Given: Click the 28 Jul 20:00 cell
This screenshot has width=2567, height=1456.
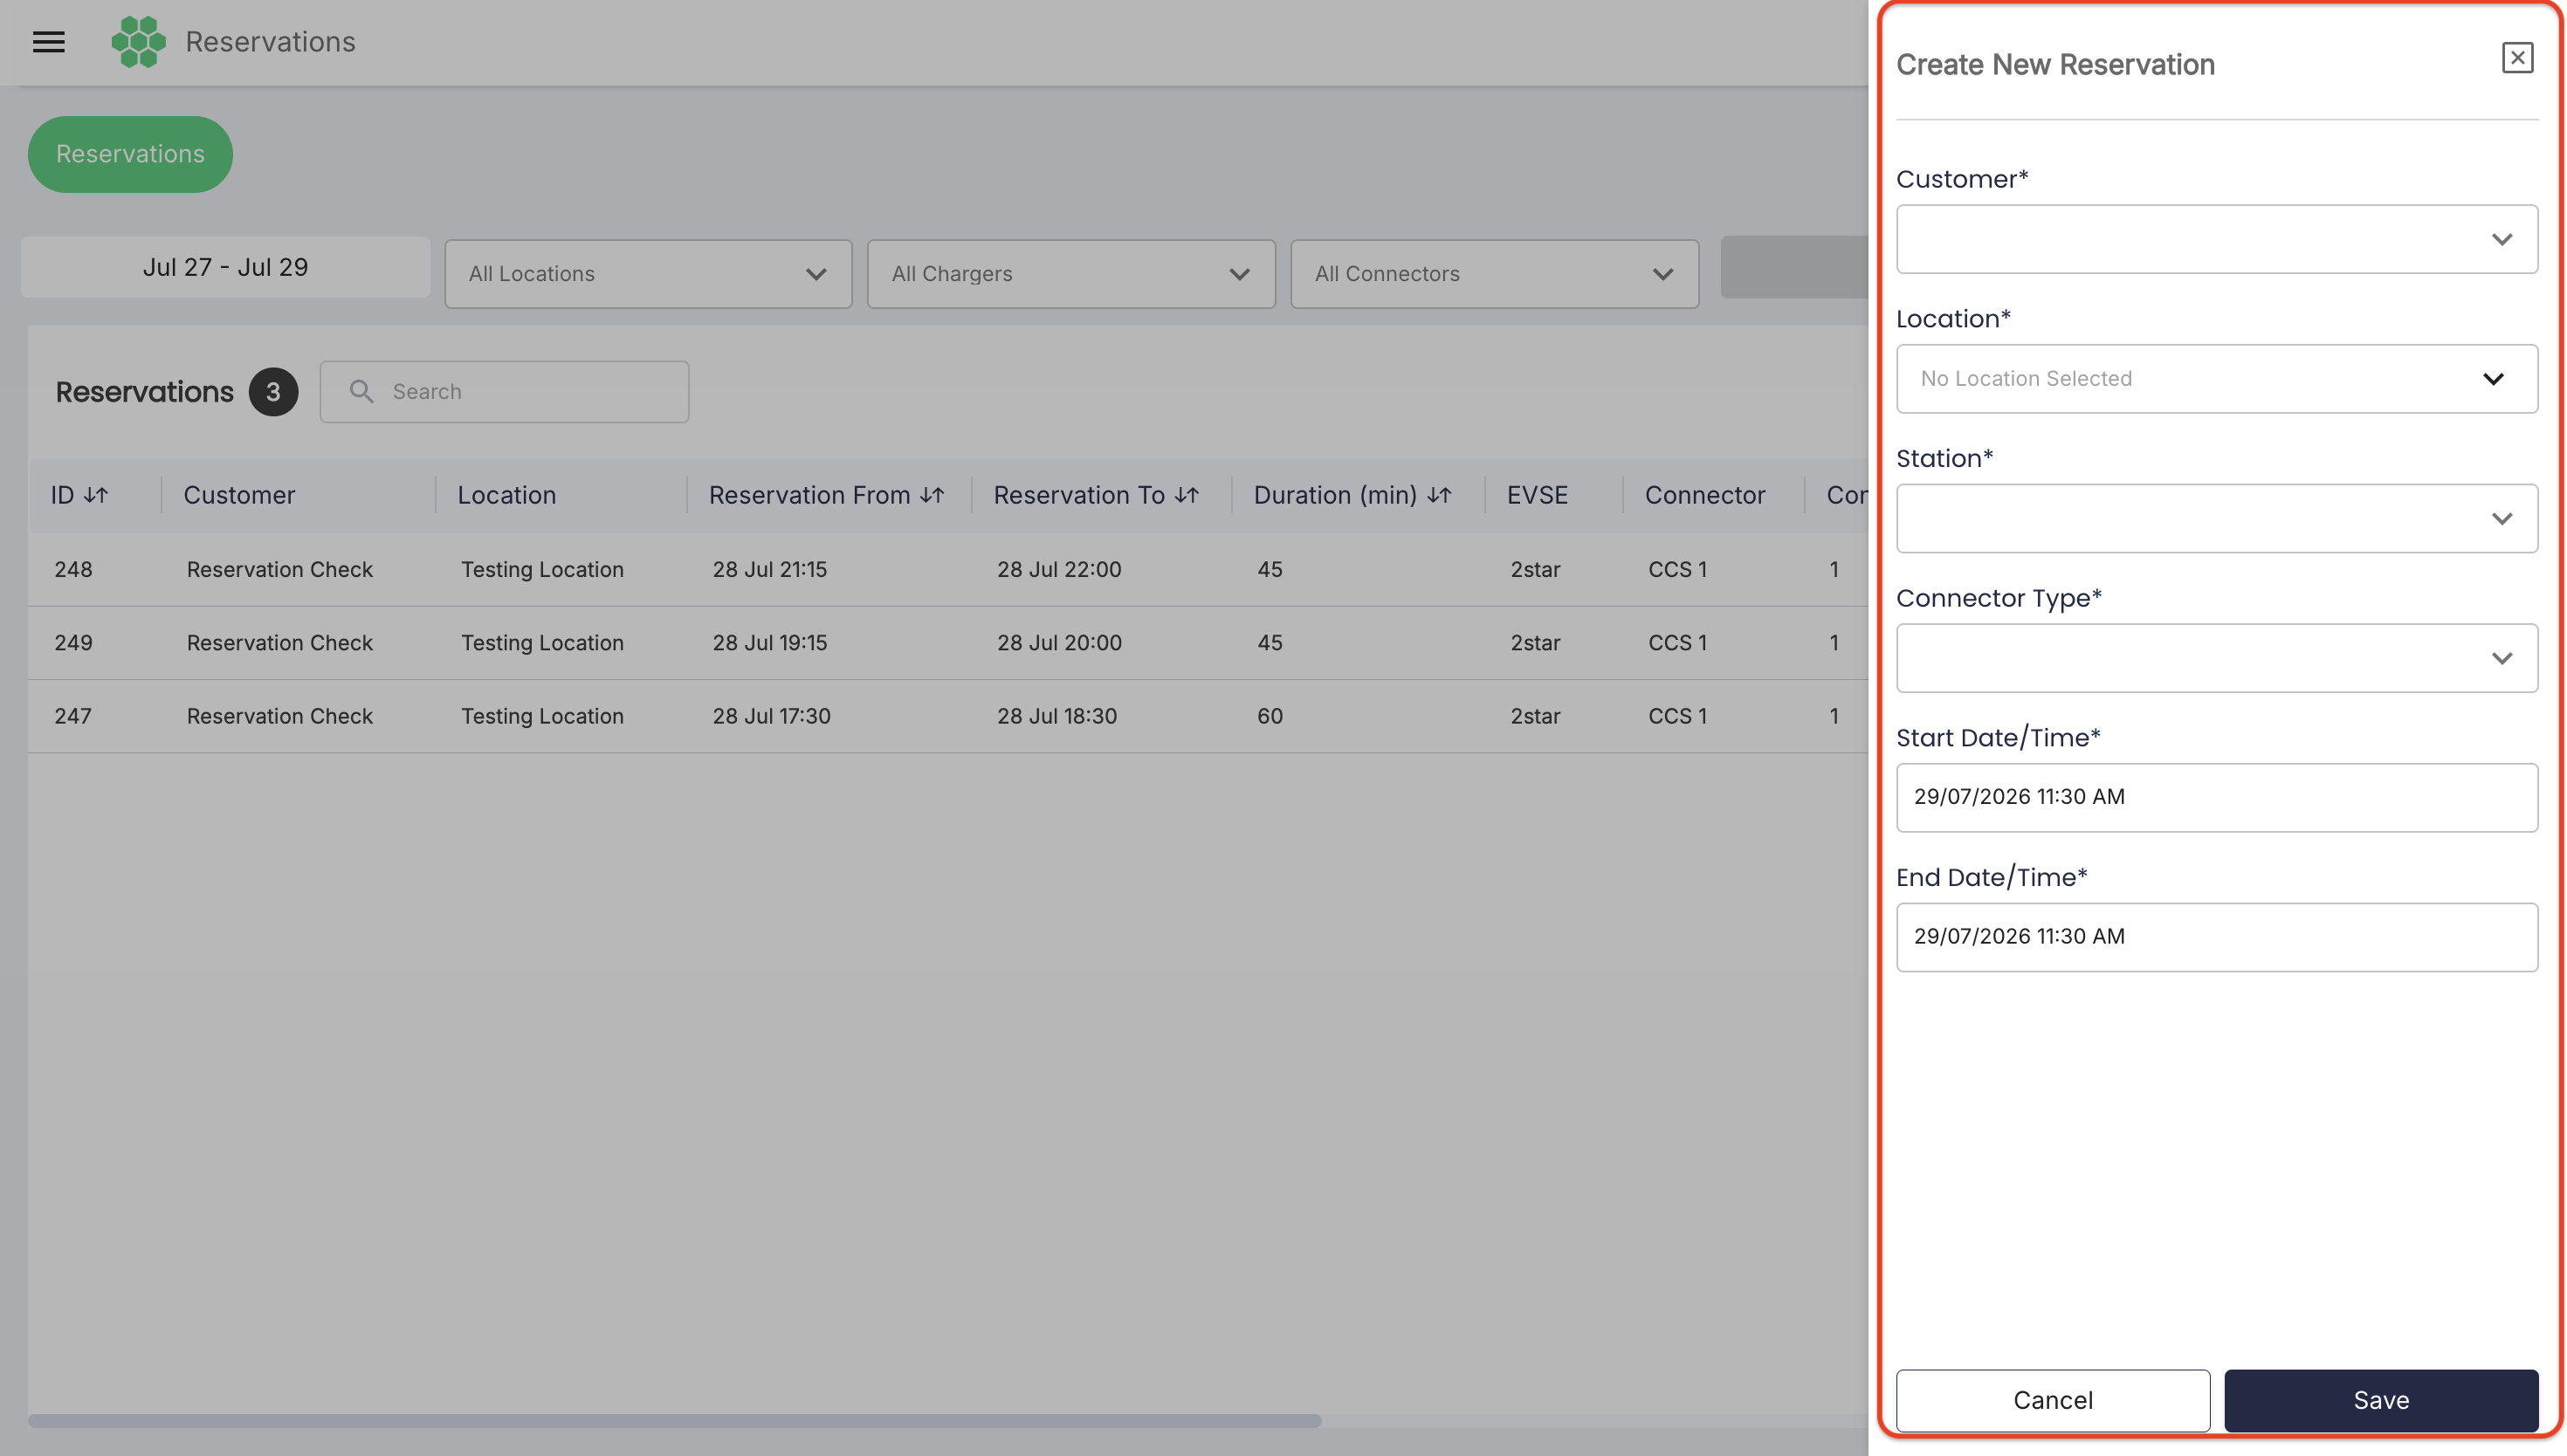Looking at the screenshot, I should [1058, 643].
